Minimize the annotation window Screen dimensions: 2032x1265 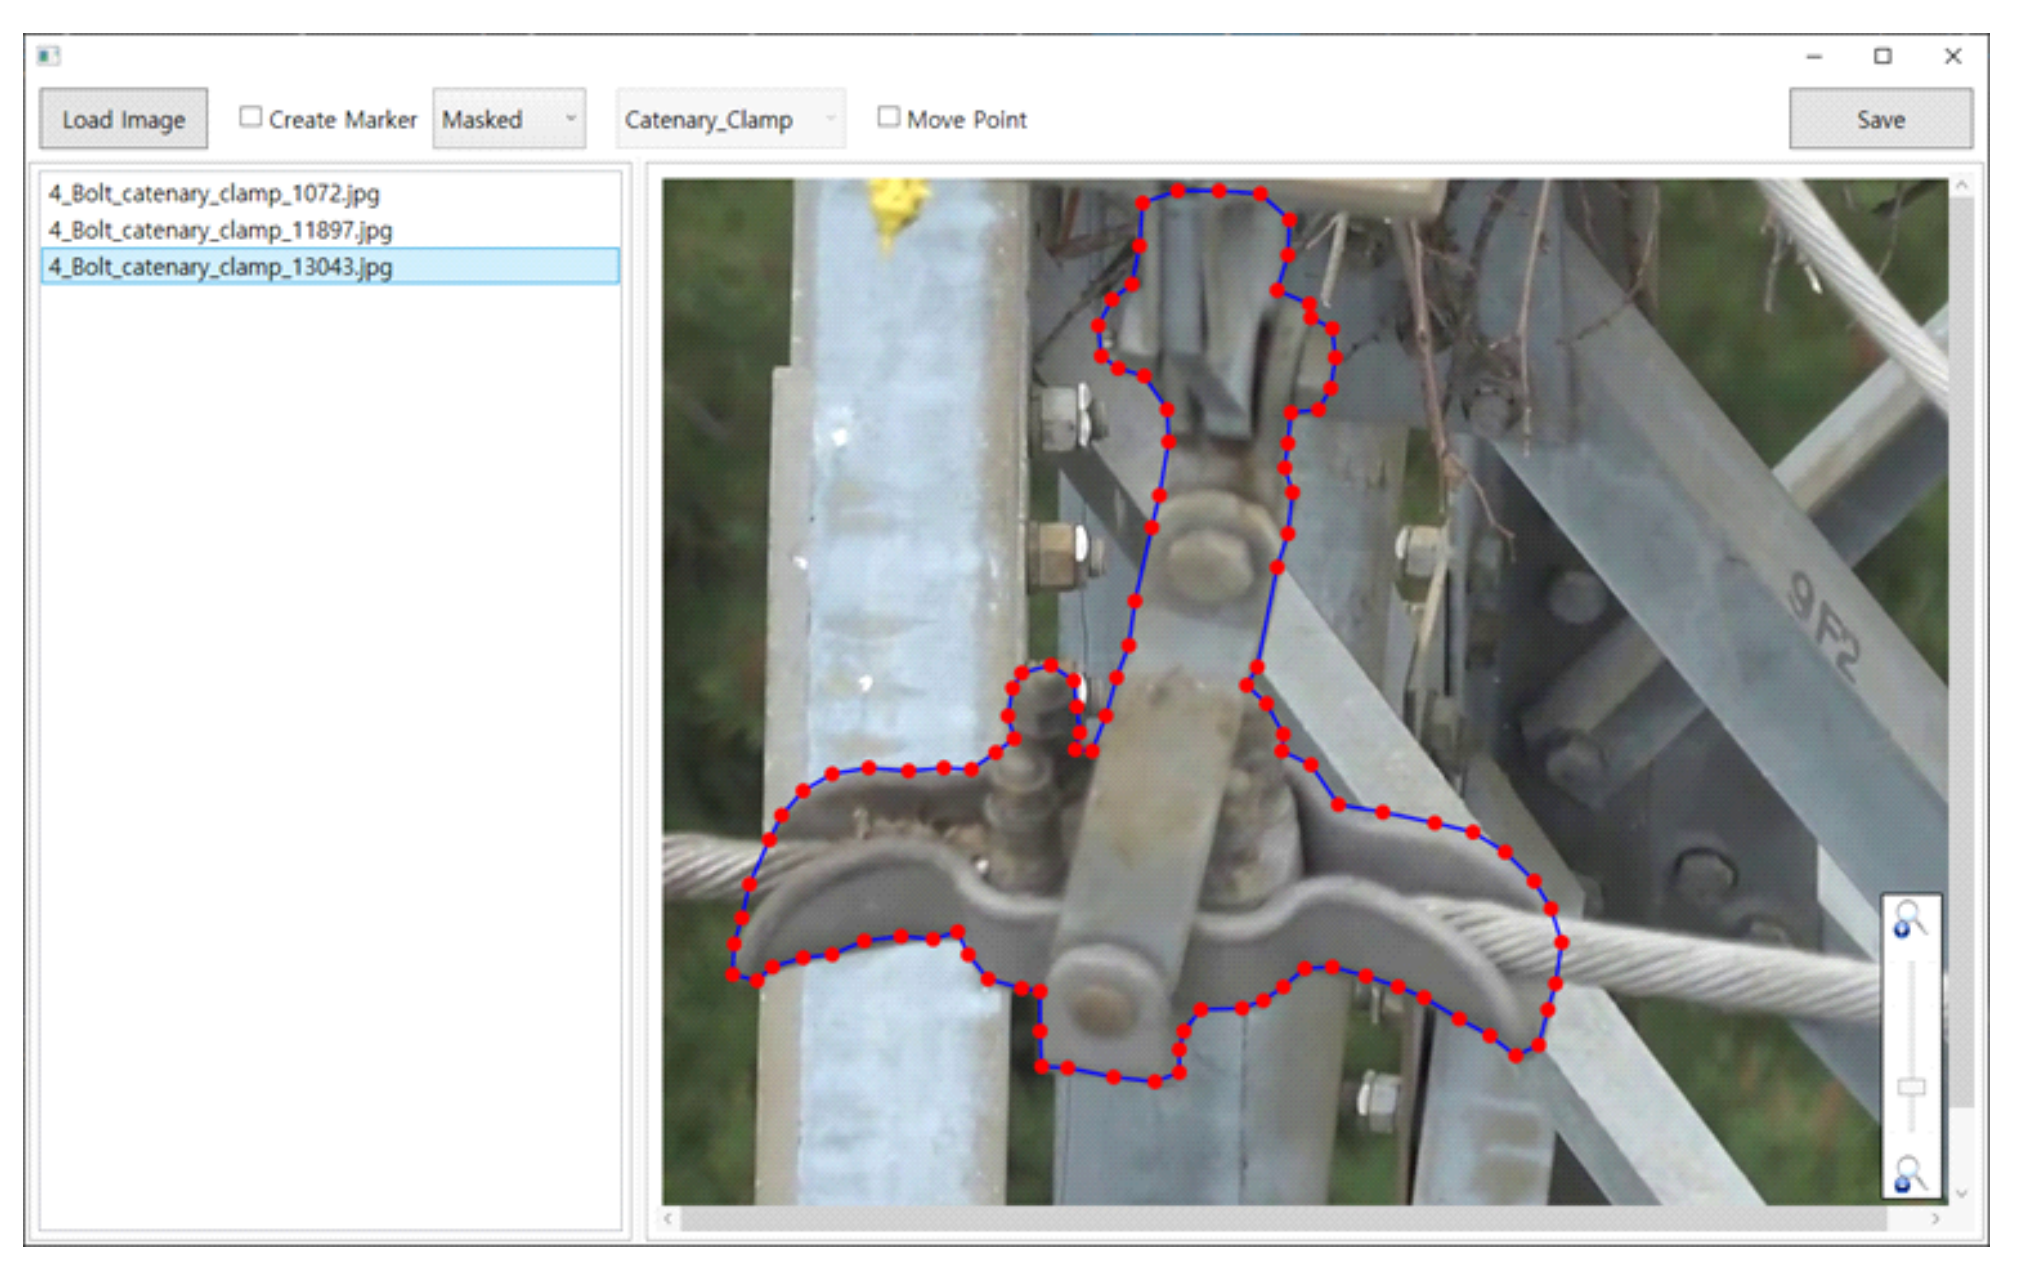(x=1814, y=57)
